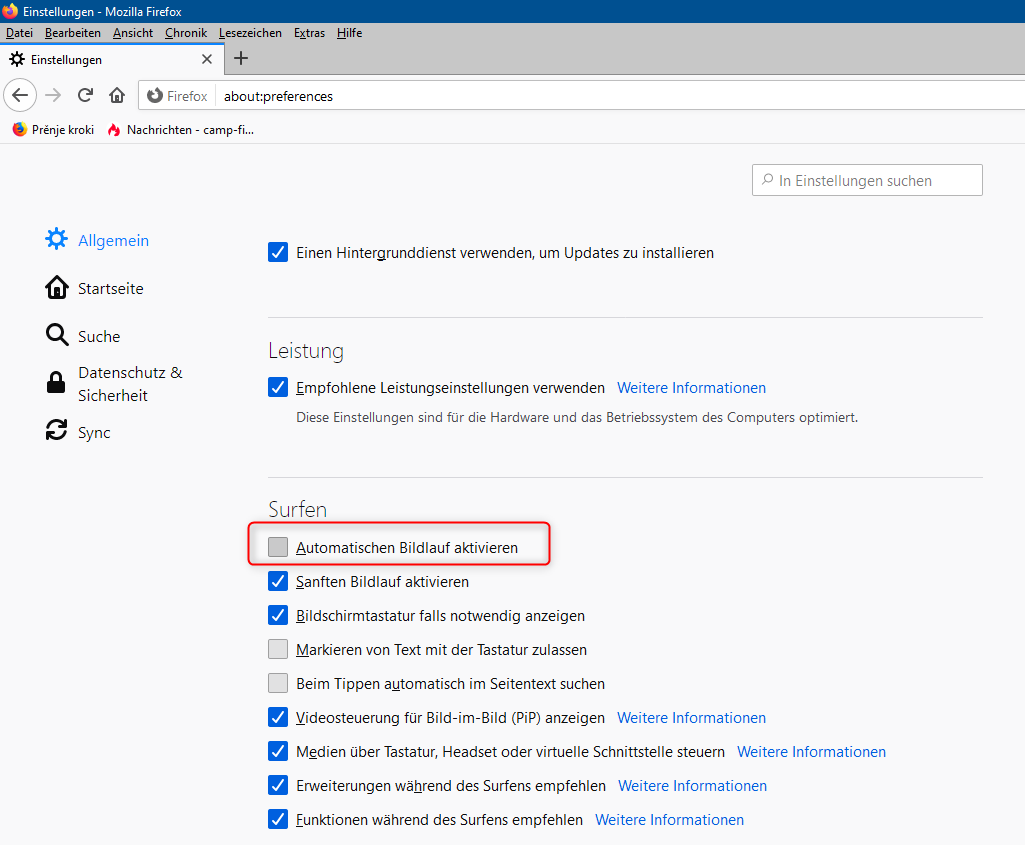This screenshot has height=845, width=1025.
Task: Open new tab with plus button
Action: [240, 59]
